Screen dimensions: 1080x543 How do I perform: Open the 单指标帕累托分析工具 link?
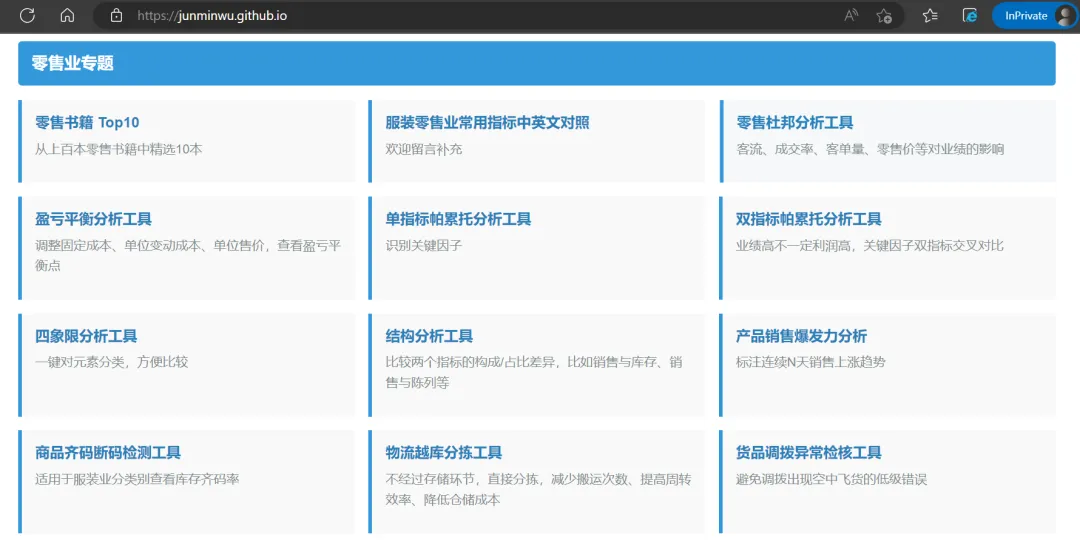[458, 219]
